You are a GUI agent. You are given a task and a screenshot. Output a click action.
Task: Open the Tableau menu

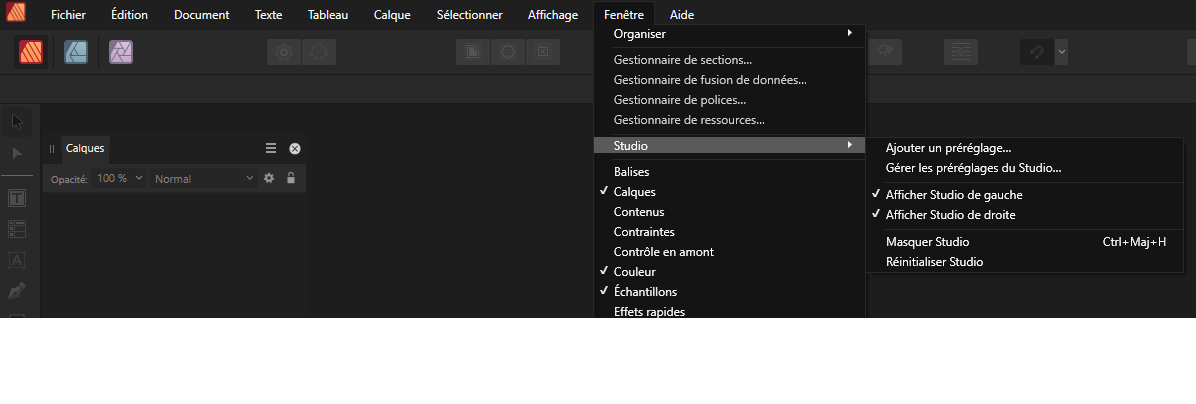pyautogui.click(x=328, y=14)
